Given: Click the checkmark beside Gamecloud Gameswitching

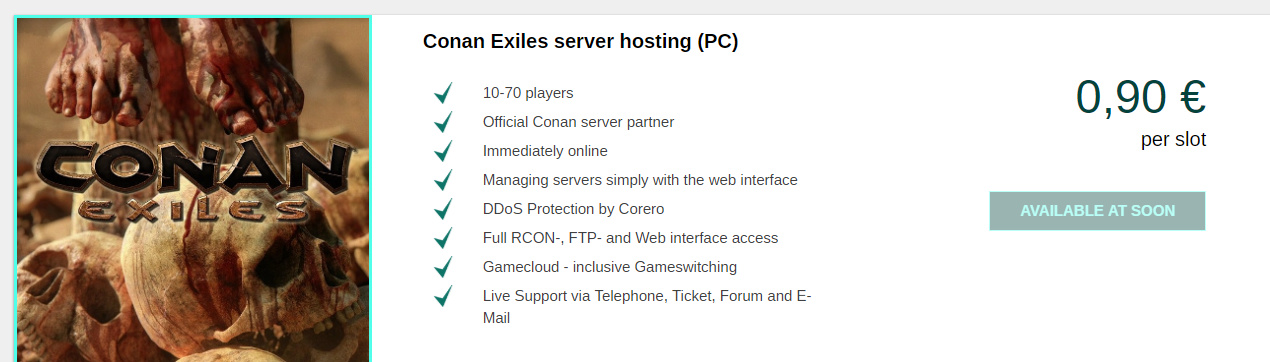Looking at the screenshot, I should click(x=443, y=267).
